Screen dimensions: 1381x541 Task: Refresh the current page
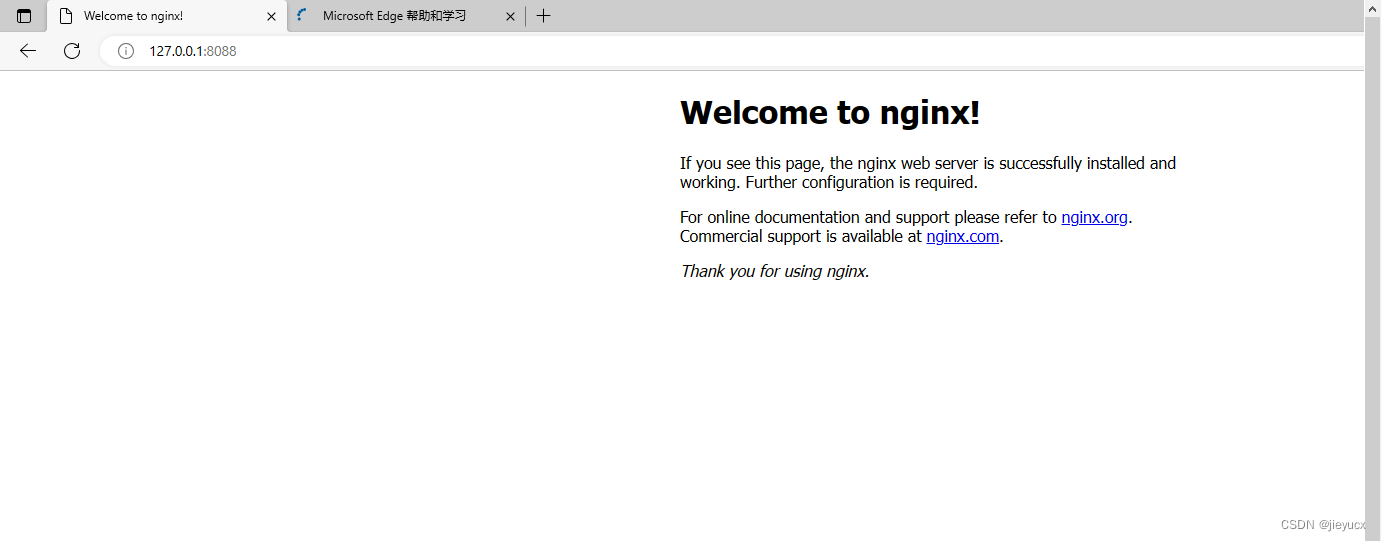72,51
